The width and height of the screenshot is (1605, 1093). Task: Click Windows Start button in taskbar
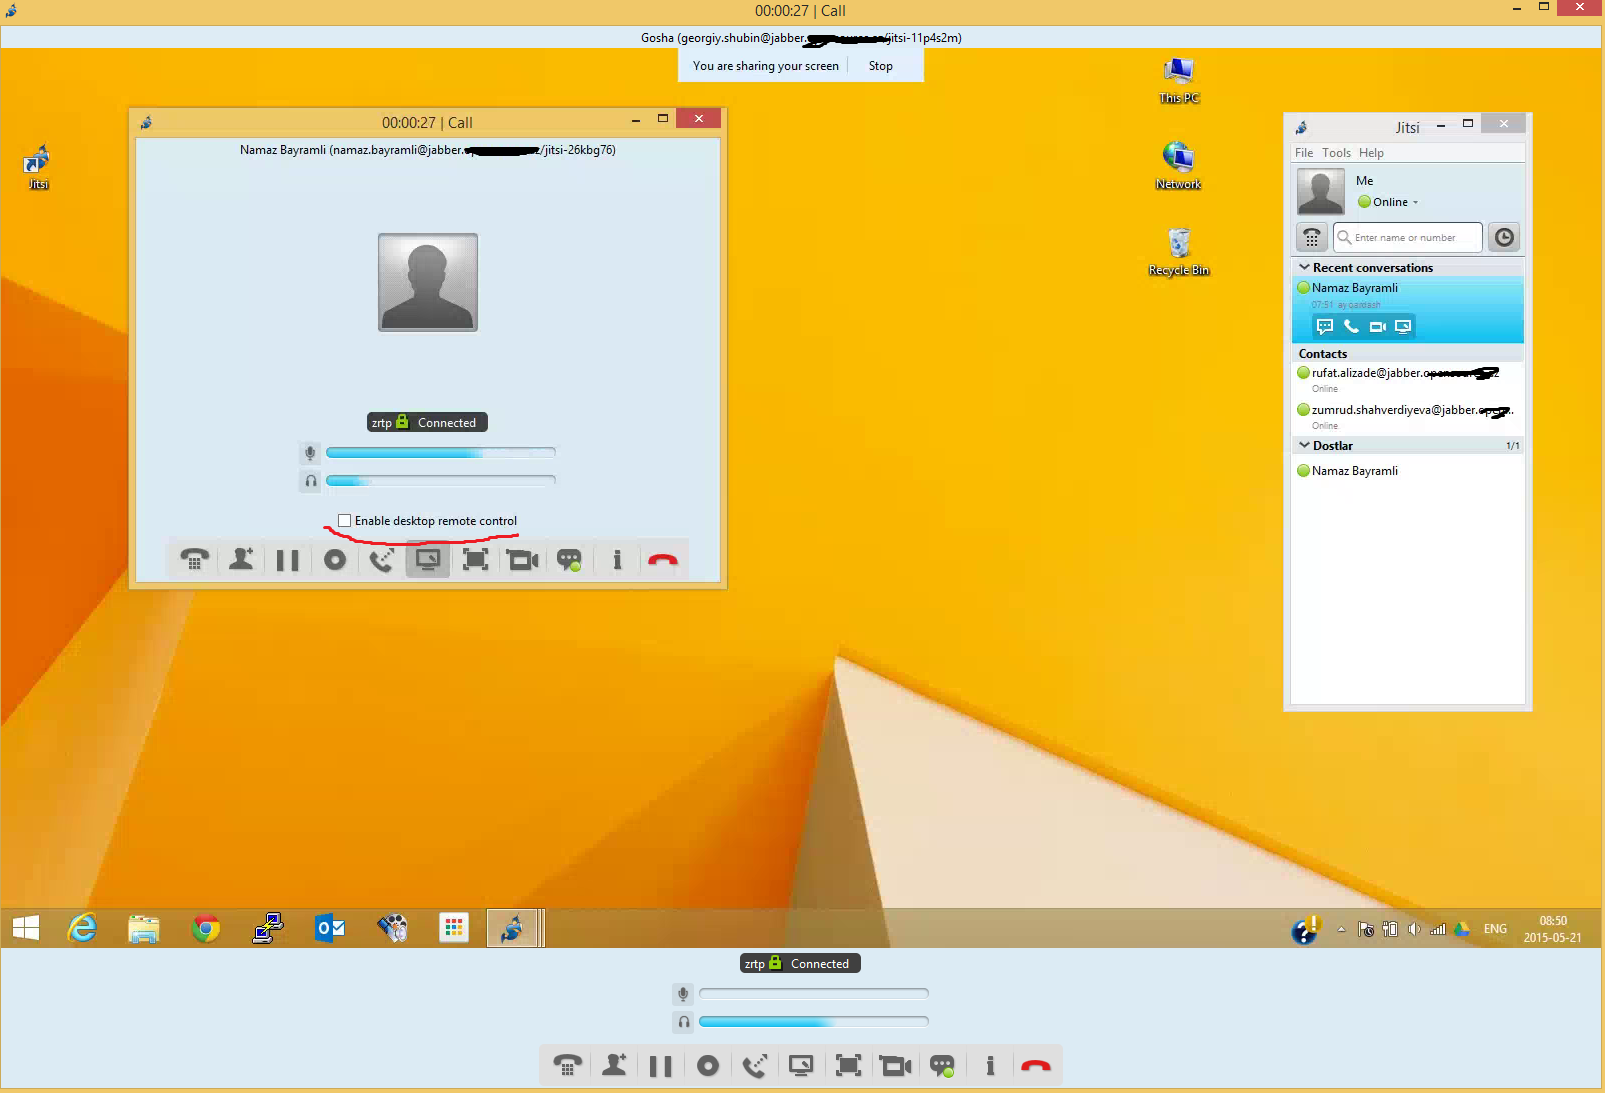pos(26,928)
